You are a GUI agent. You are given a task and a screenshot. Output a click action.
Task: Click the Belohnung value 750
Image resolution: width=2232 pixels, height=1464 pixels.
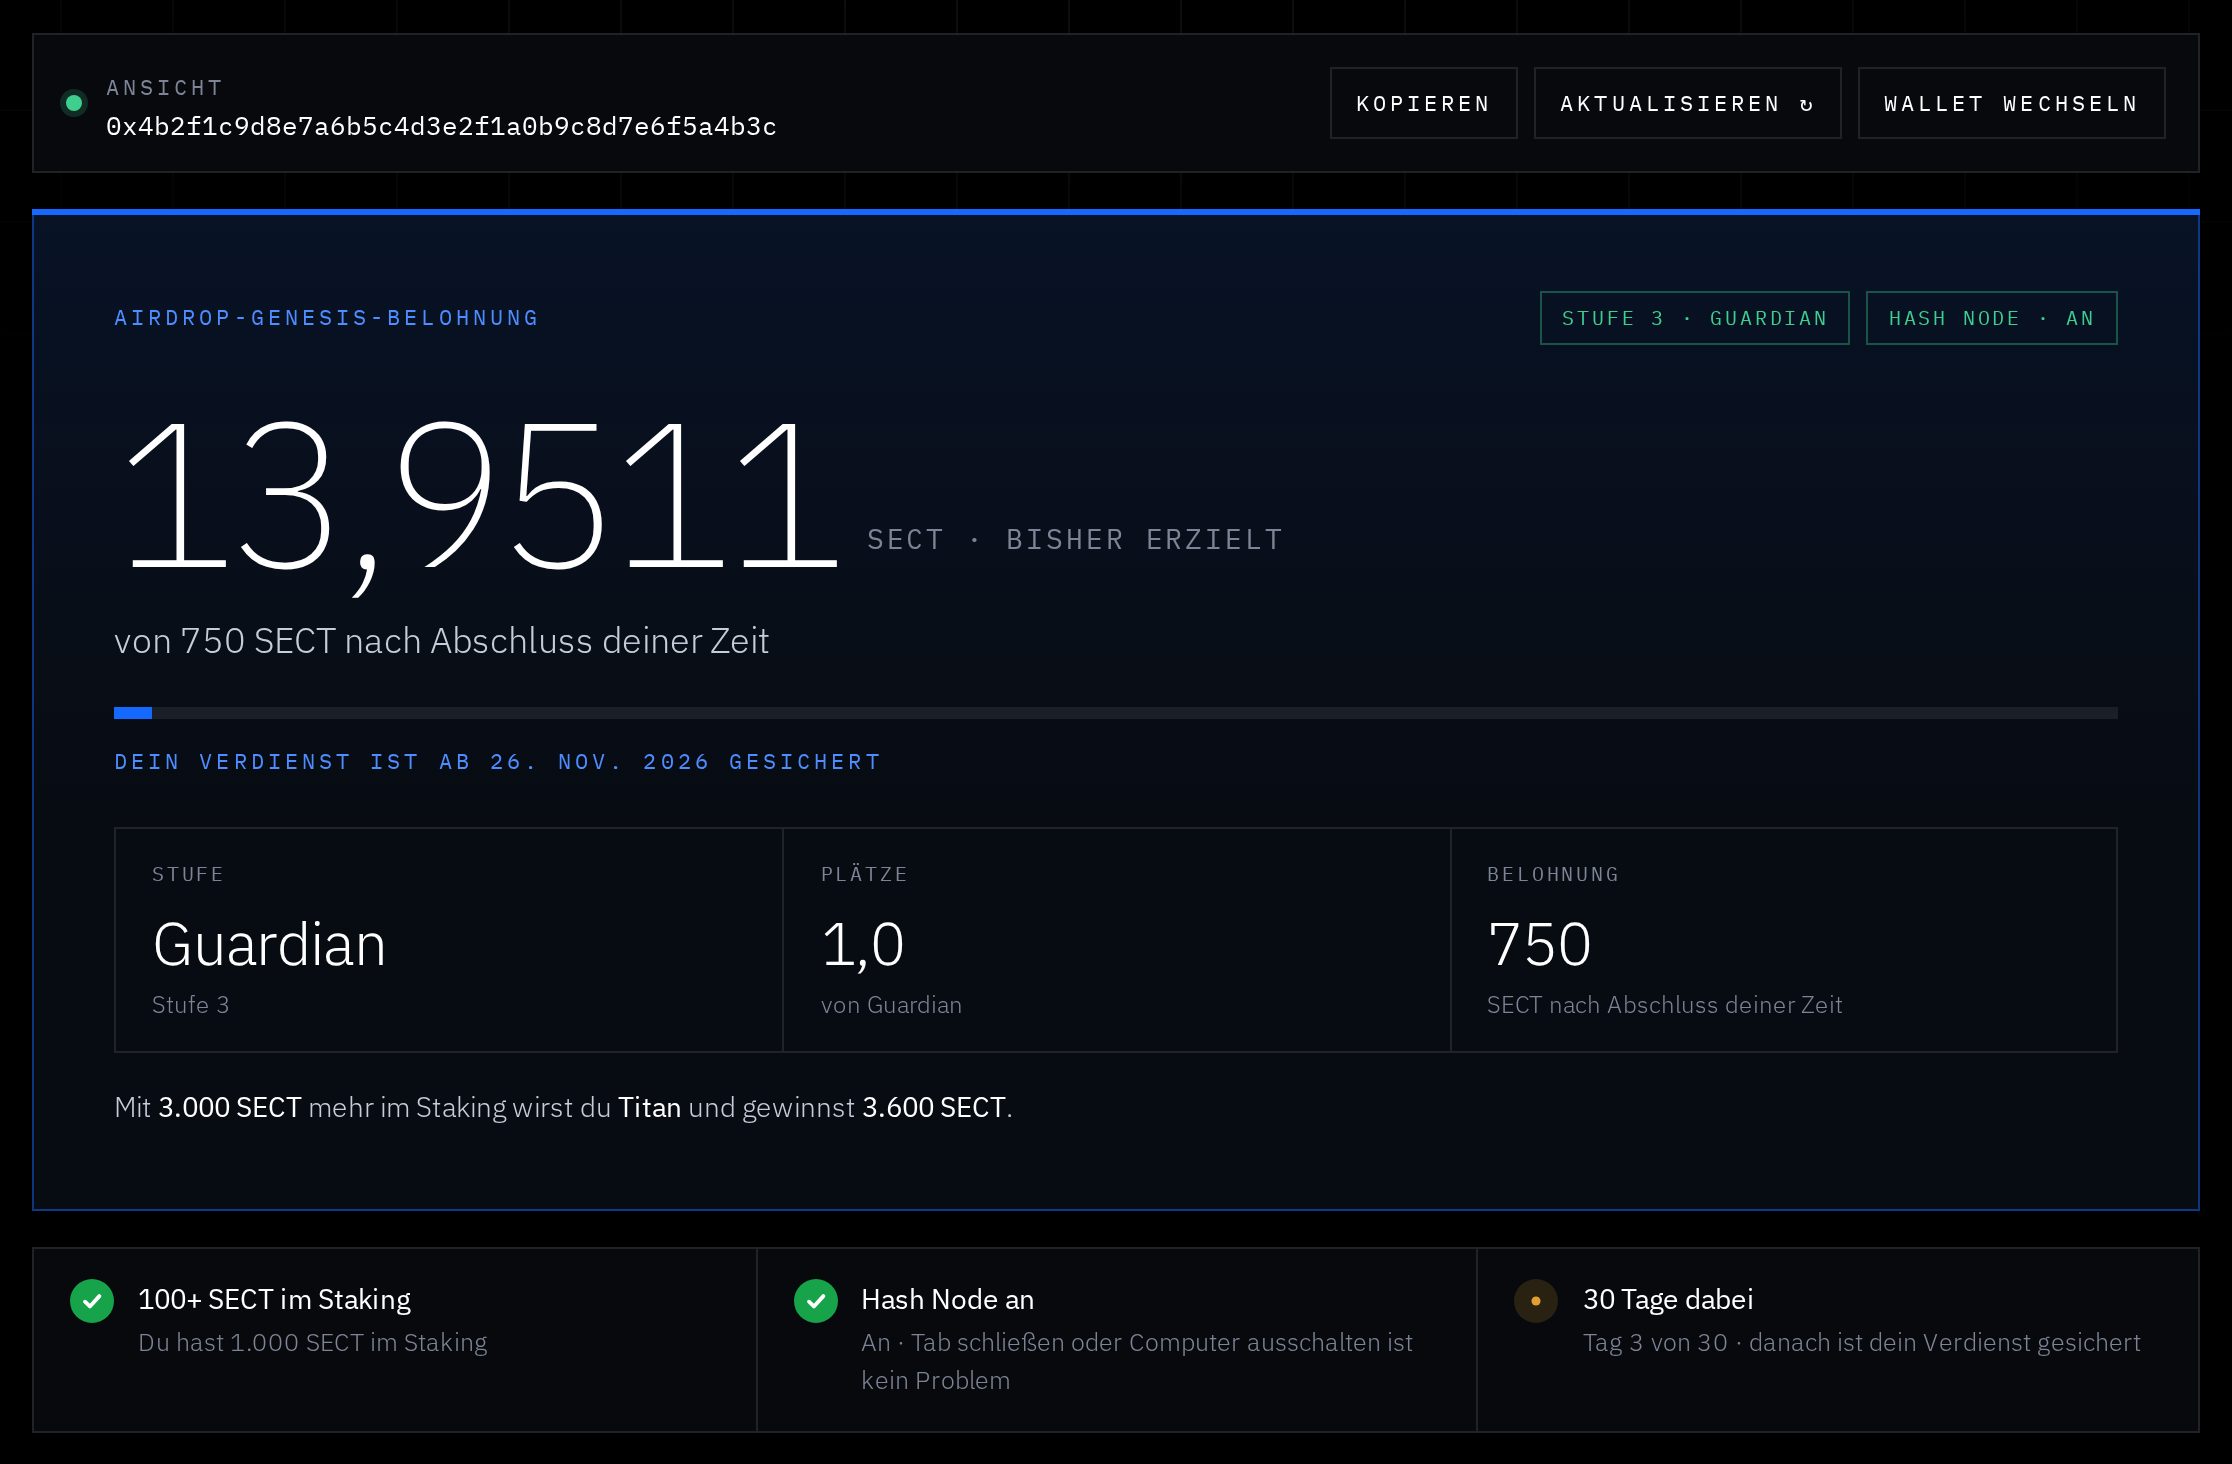(1539, 944)
